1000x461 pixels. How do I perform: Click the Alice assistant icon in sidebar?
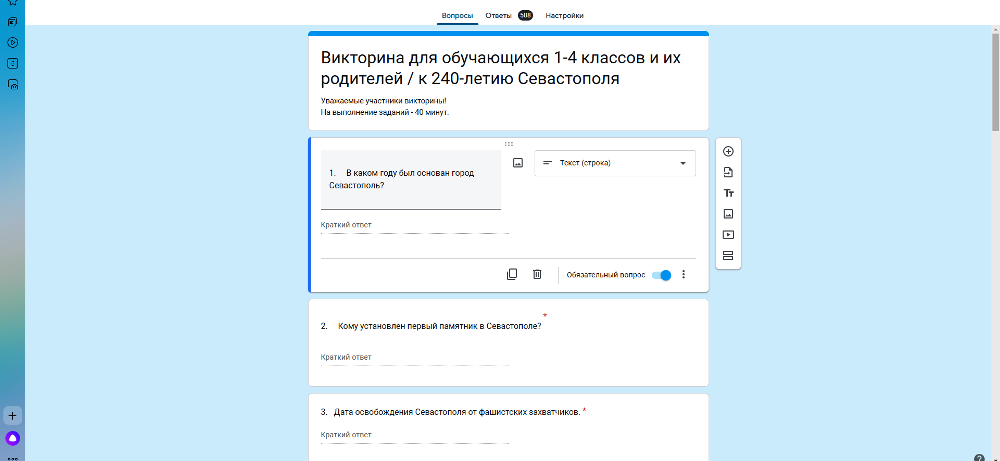point(13,438)
